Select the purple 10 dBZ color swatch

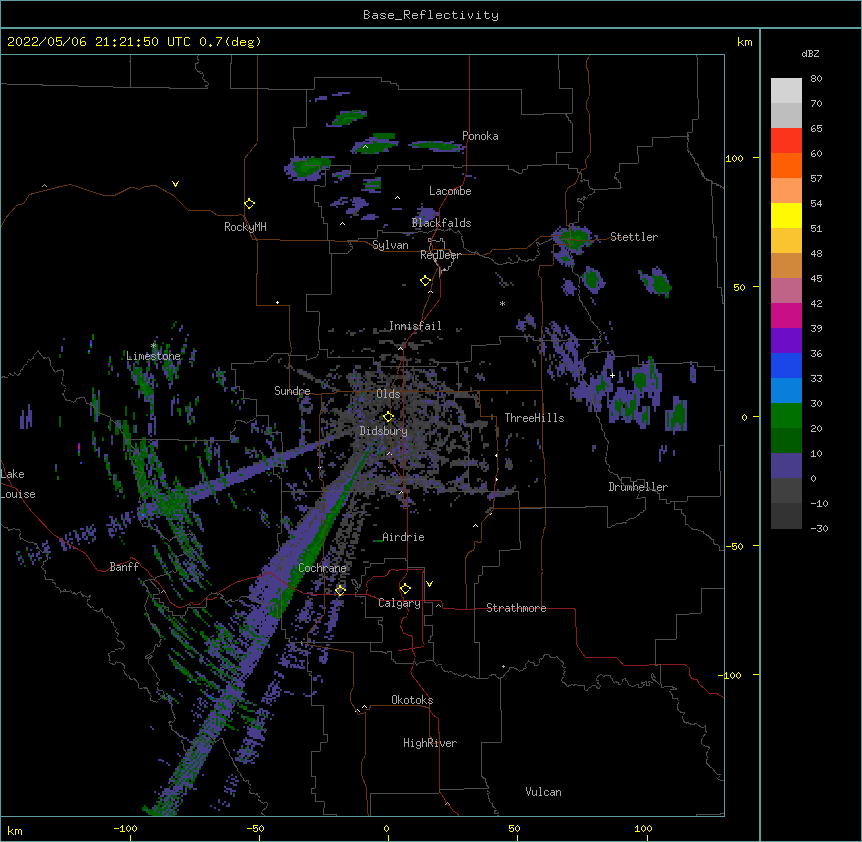786,466
